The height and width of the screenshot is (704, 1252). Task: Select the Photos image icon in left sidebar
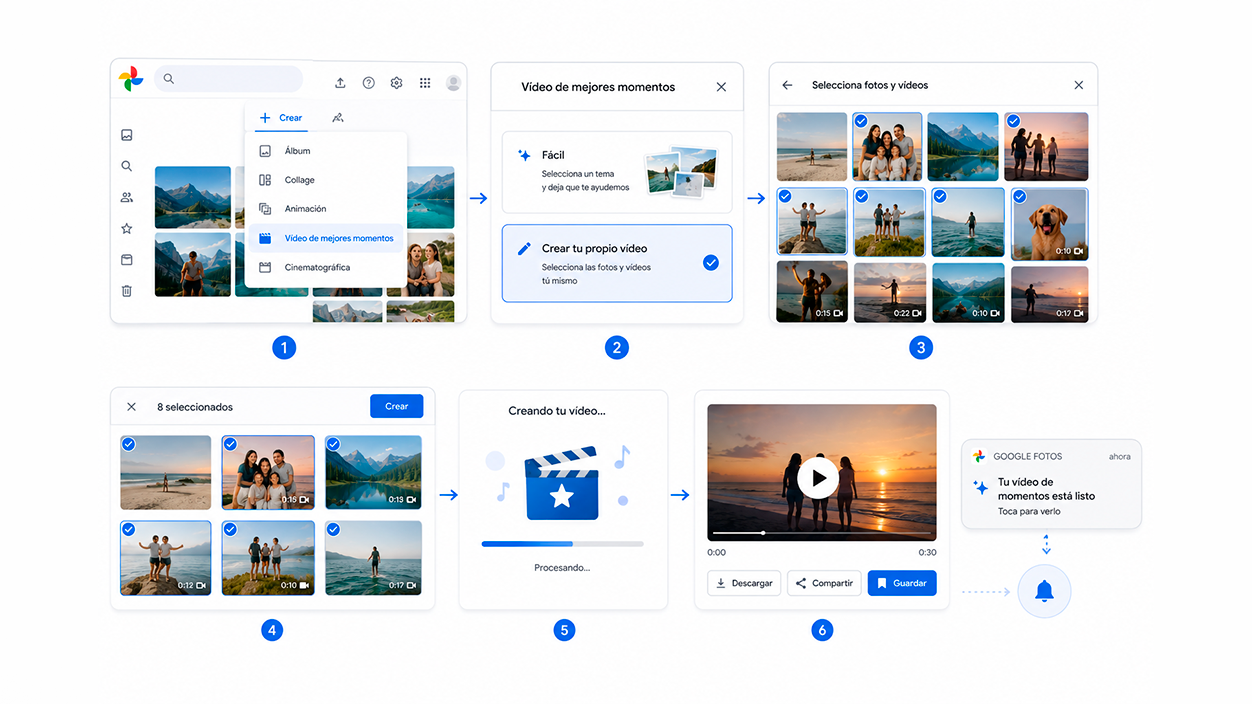(127, 135)
